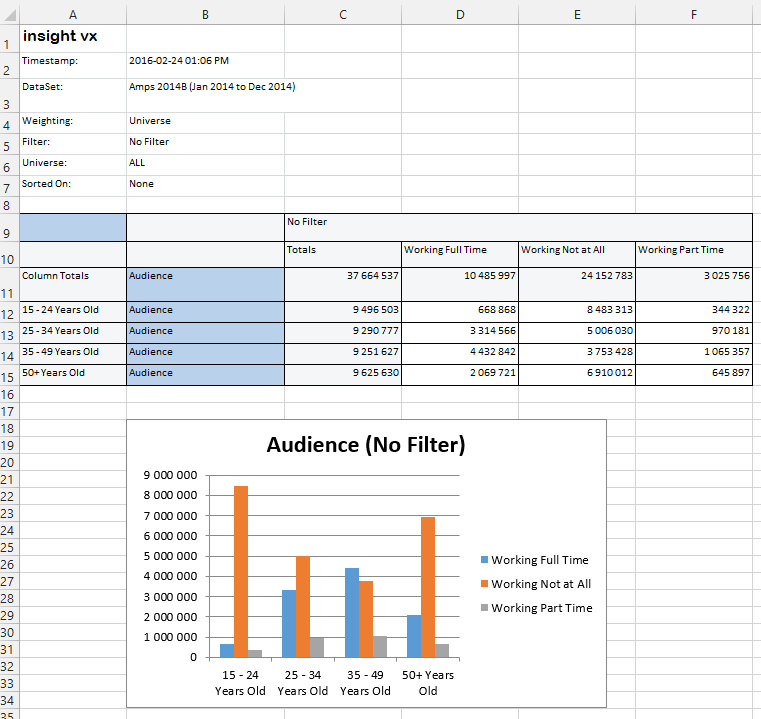Click the '344 322' cell

point(694,312)
